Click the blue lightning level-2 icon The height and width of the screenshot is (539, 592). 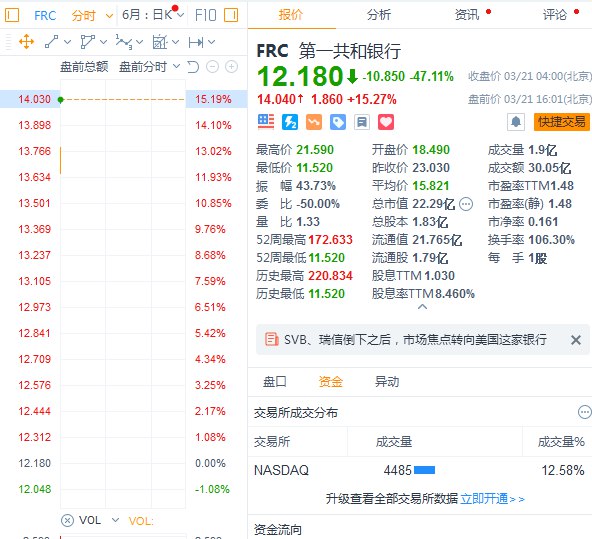tap(290, 122)
